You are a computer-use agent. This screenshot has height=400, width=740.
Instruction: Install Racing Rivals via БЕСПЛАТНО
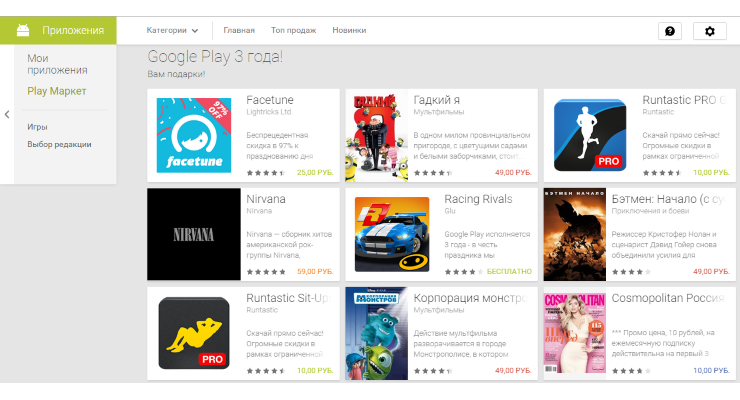(x=509, y=272)
